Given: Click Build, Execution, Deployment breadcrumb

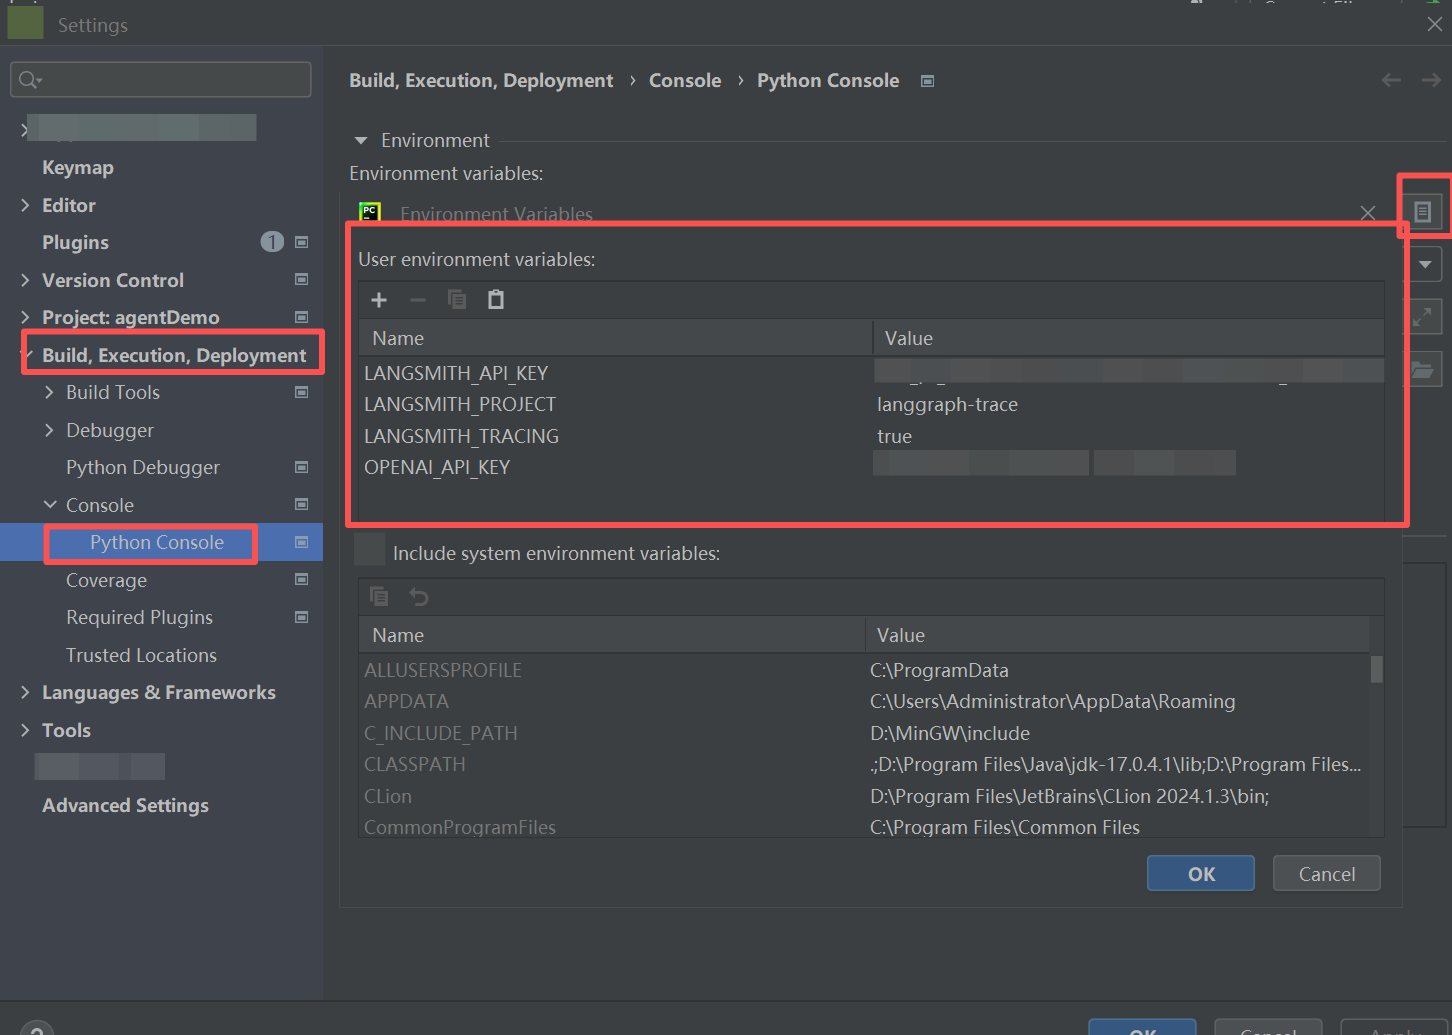Looking at the screenshot, I should [x=481, y=81].
